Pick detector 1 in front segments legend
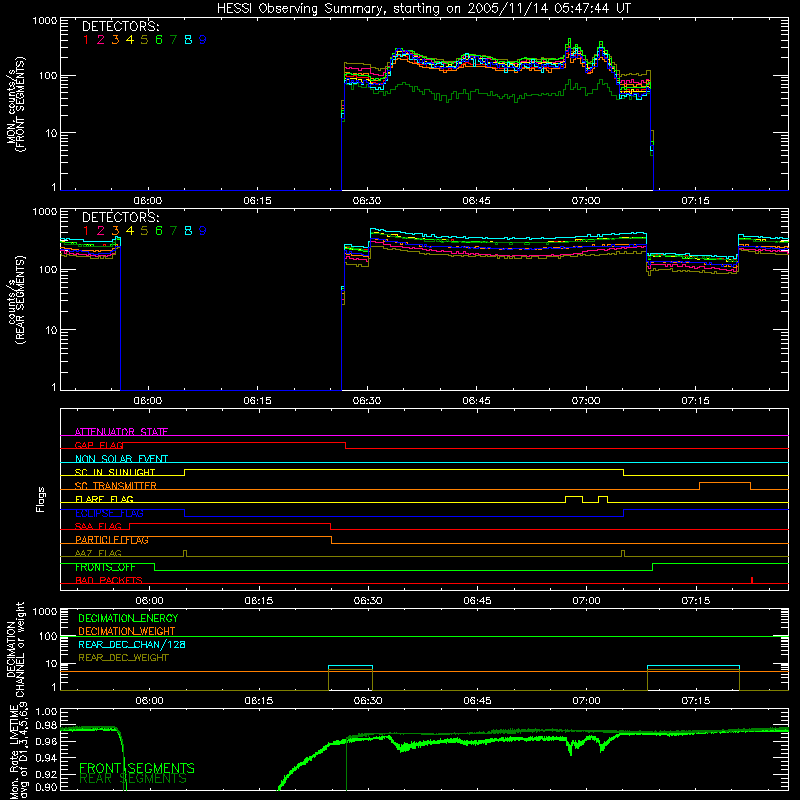Viewport: 800px width, 800px height. click(86, 40)
